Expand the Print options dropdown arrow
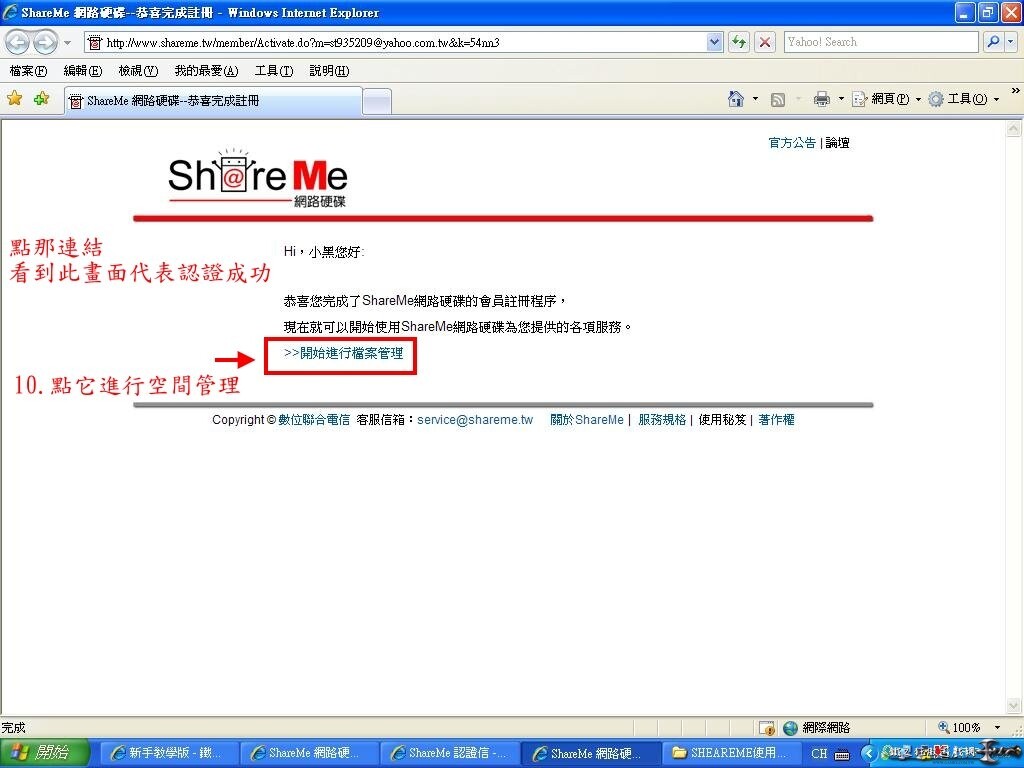This screenshot has width=1024, height=768. click(x=841, y=99)
